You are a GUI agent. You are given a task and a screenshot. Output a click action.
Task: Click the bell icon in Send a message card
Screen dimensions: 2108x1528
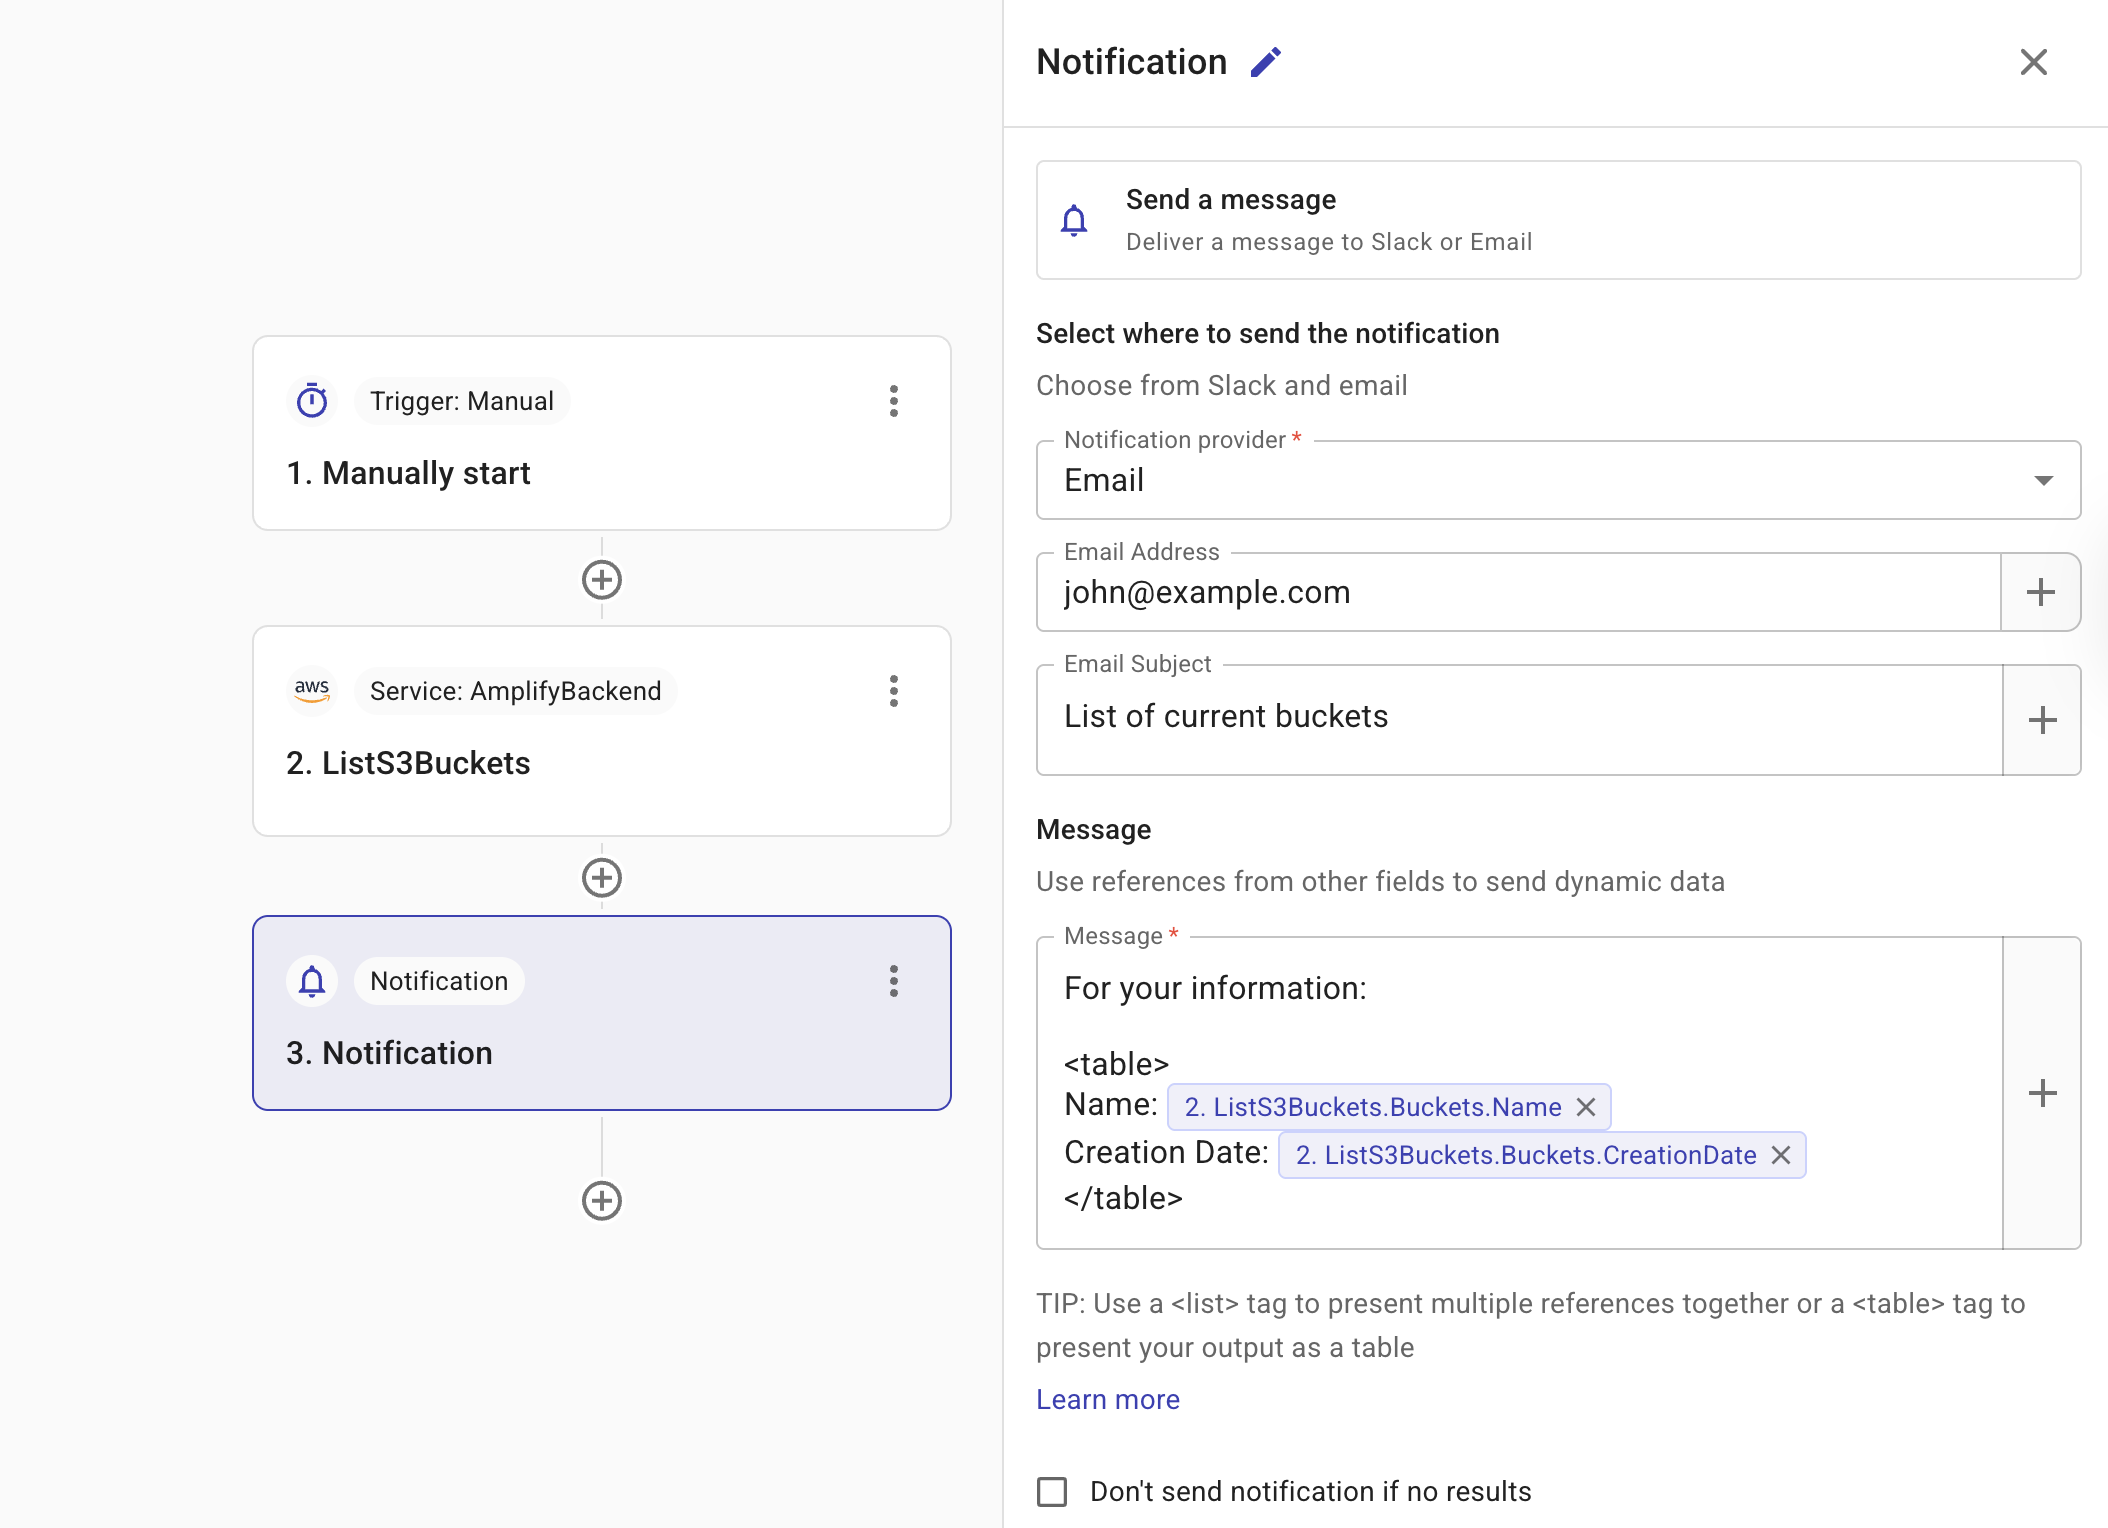[1074, 220]
